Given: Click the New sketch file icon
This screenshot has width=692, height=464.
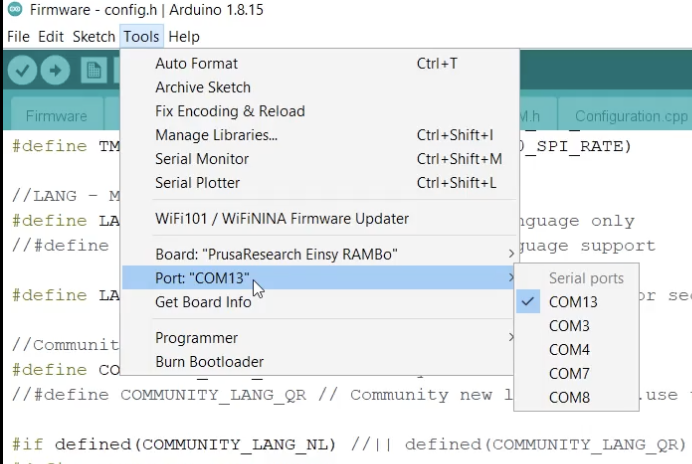Looking at the screenshot, I should pyautogui.click(x=94, y=70).
